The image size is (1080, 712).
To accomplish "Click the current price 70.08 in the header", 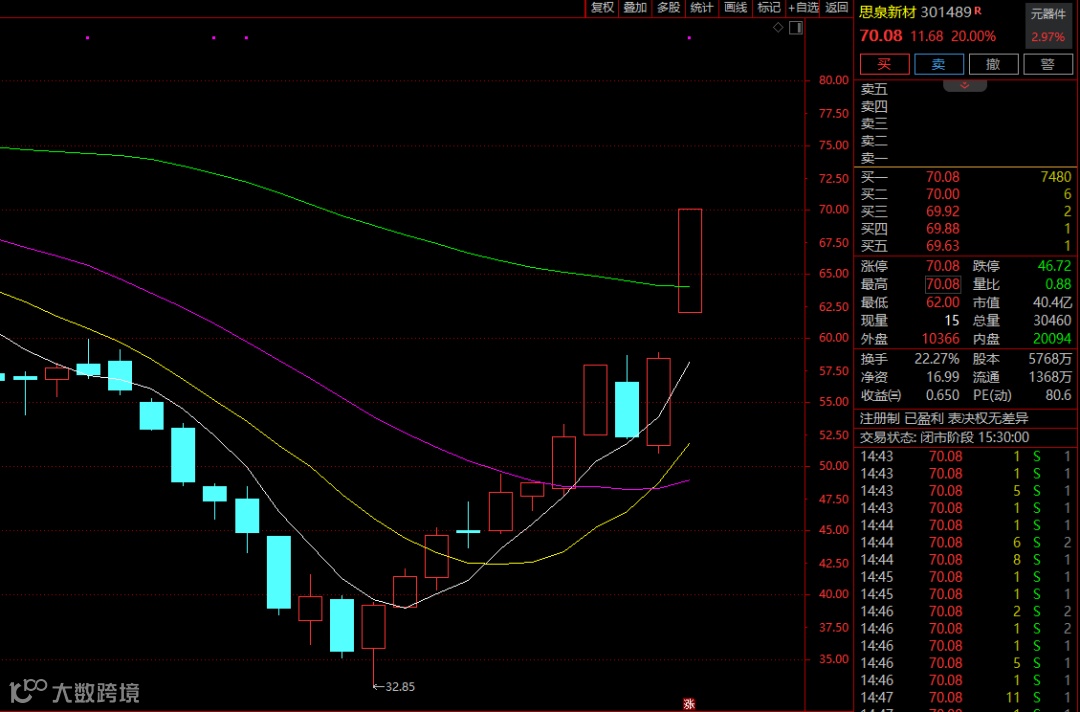I will point(881,36).
